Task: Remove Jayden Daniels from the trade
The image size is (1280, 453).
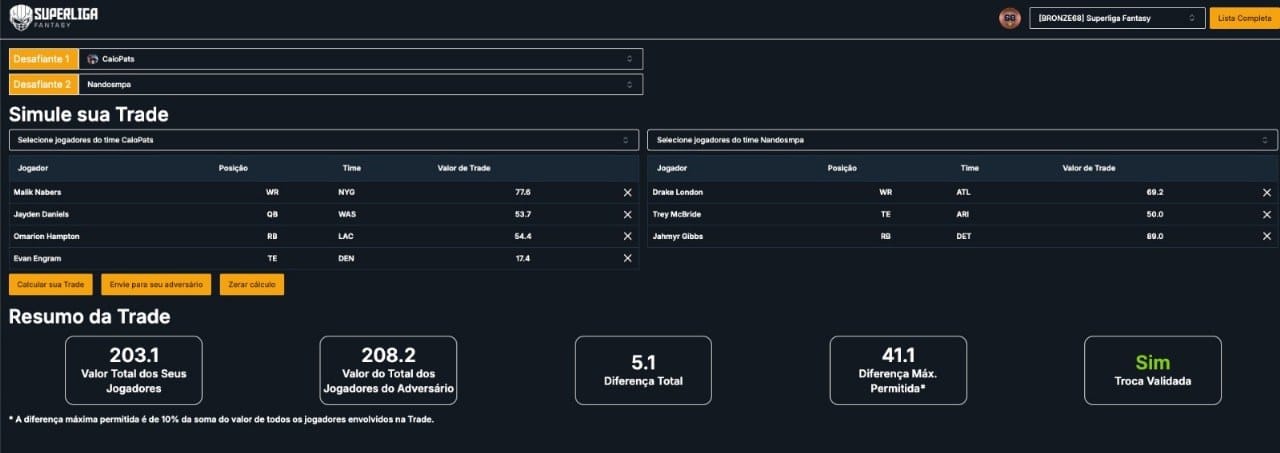Action: 627,214
